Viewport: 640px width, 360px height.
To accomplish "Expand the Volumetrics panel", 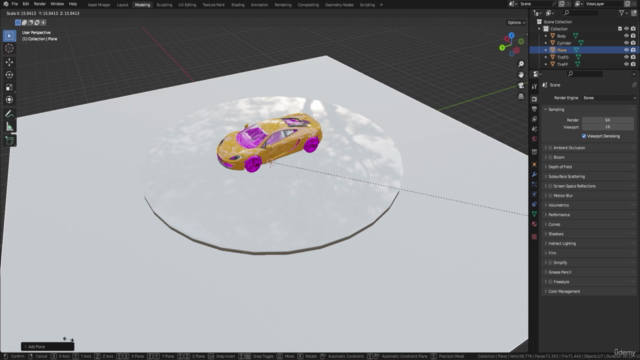I will [590, 205].
